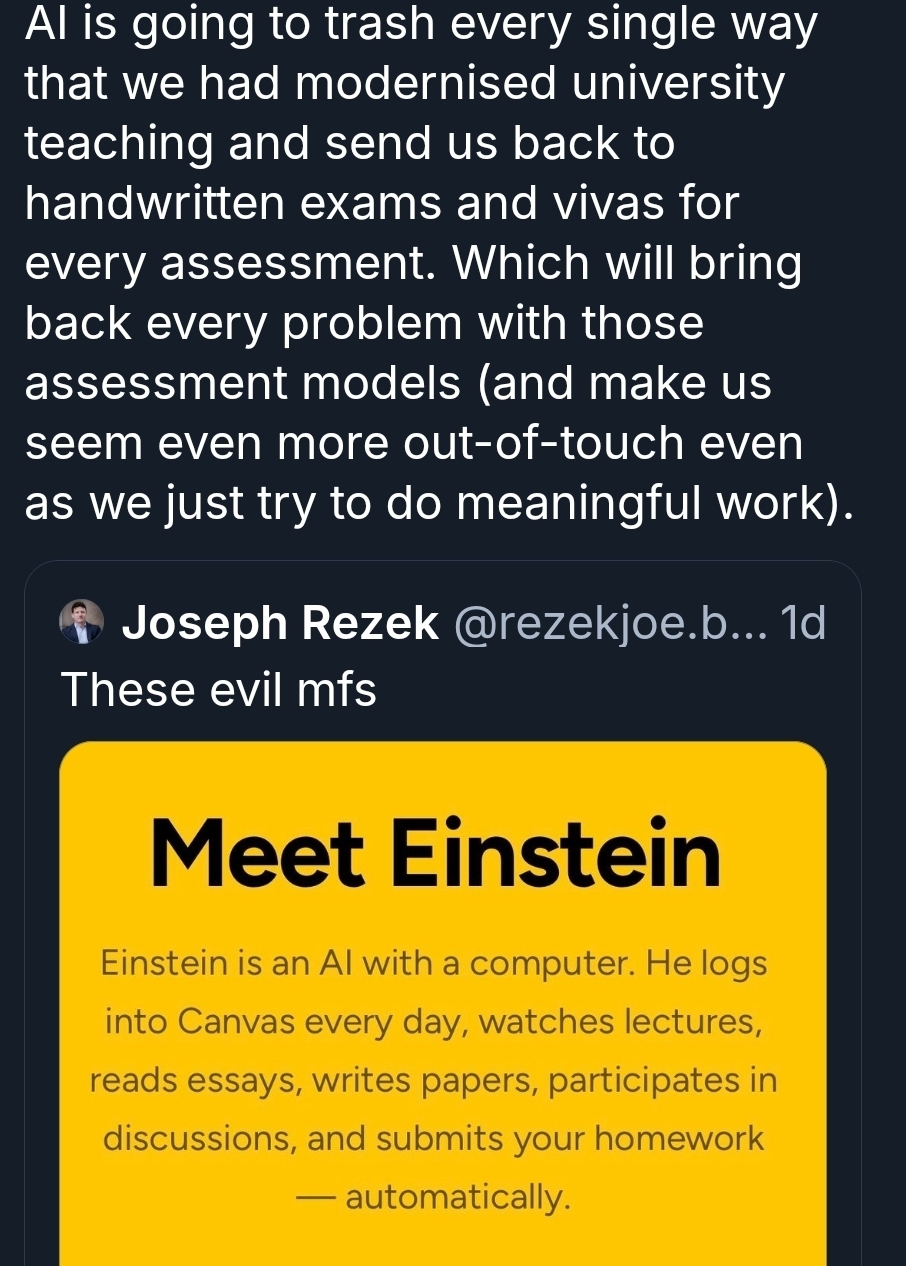This screenshot has width=906, height=1266.
Task: Click the "handwritten exams and vivas" line
Action: click(x=381, y=204)
